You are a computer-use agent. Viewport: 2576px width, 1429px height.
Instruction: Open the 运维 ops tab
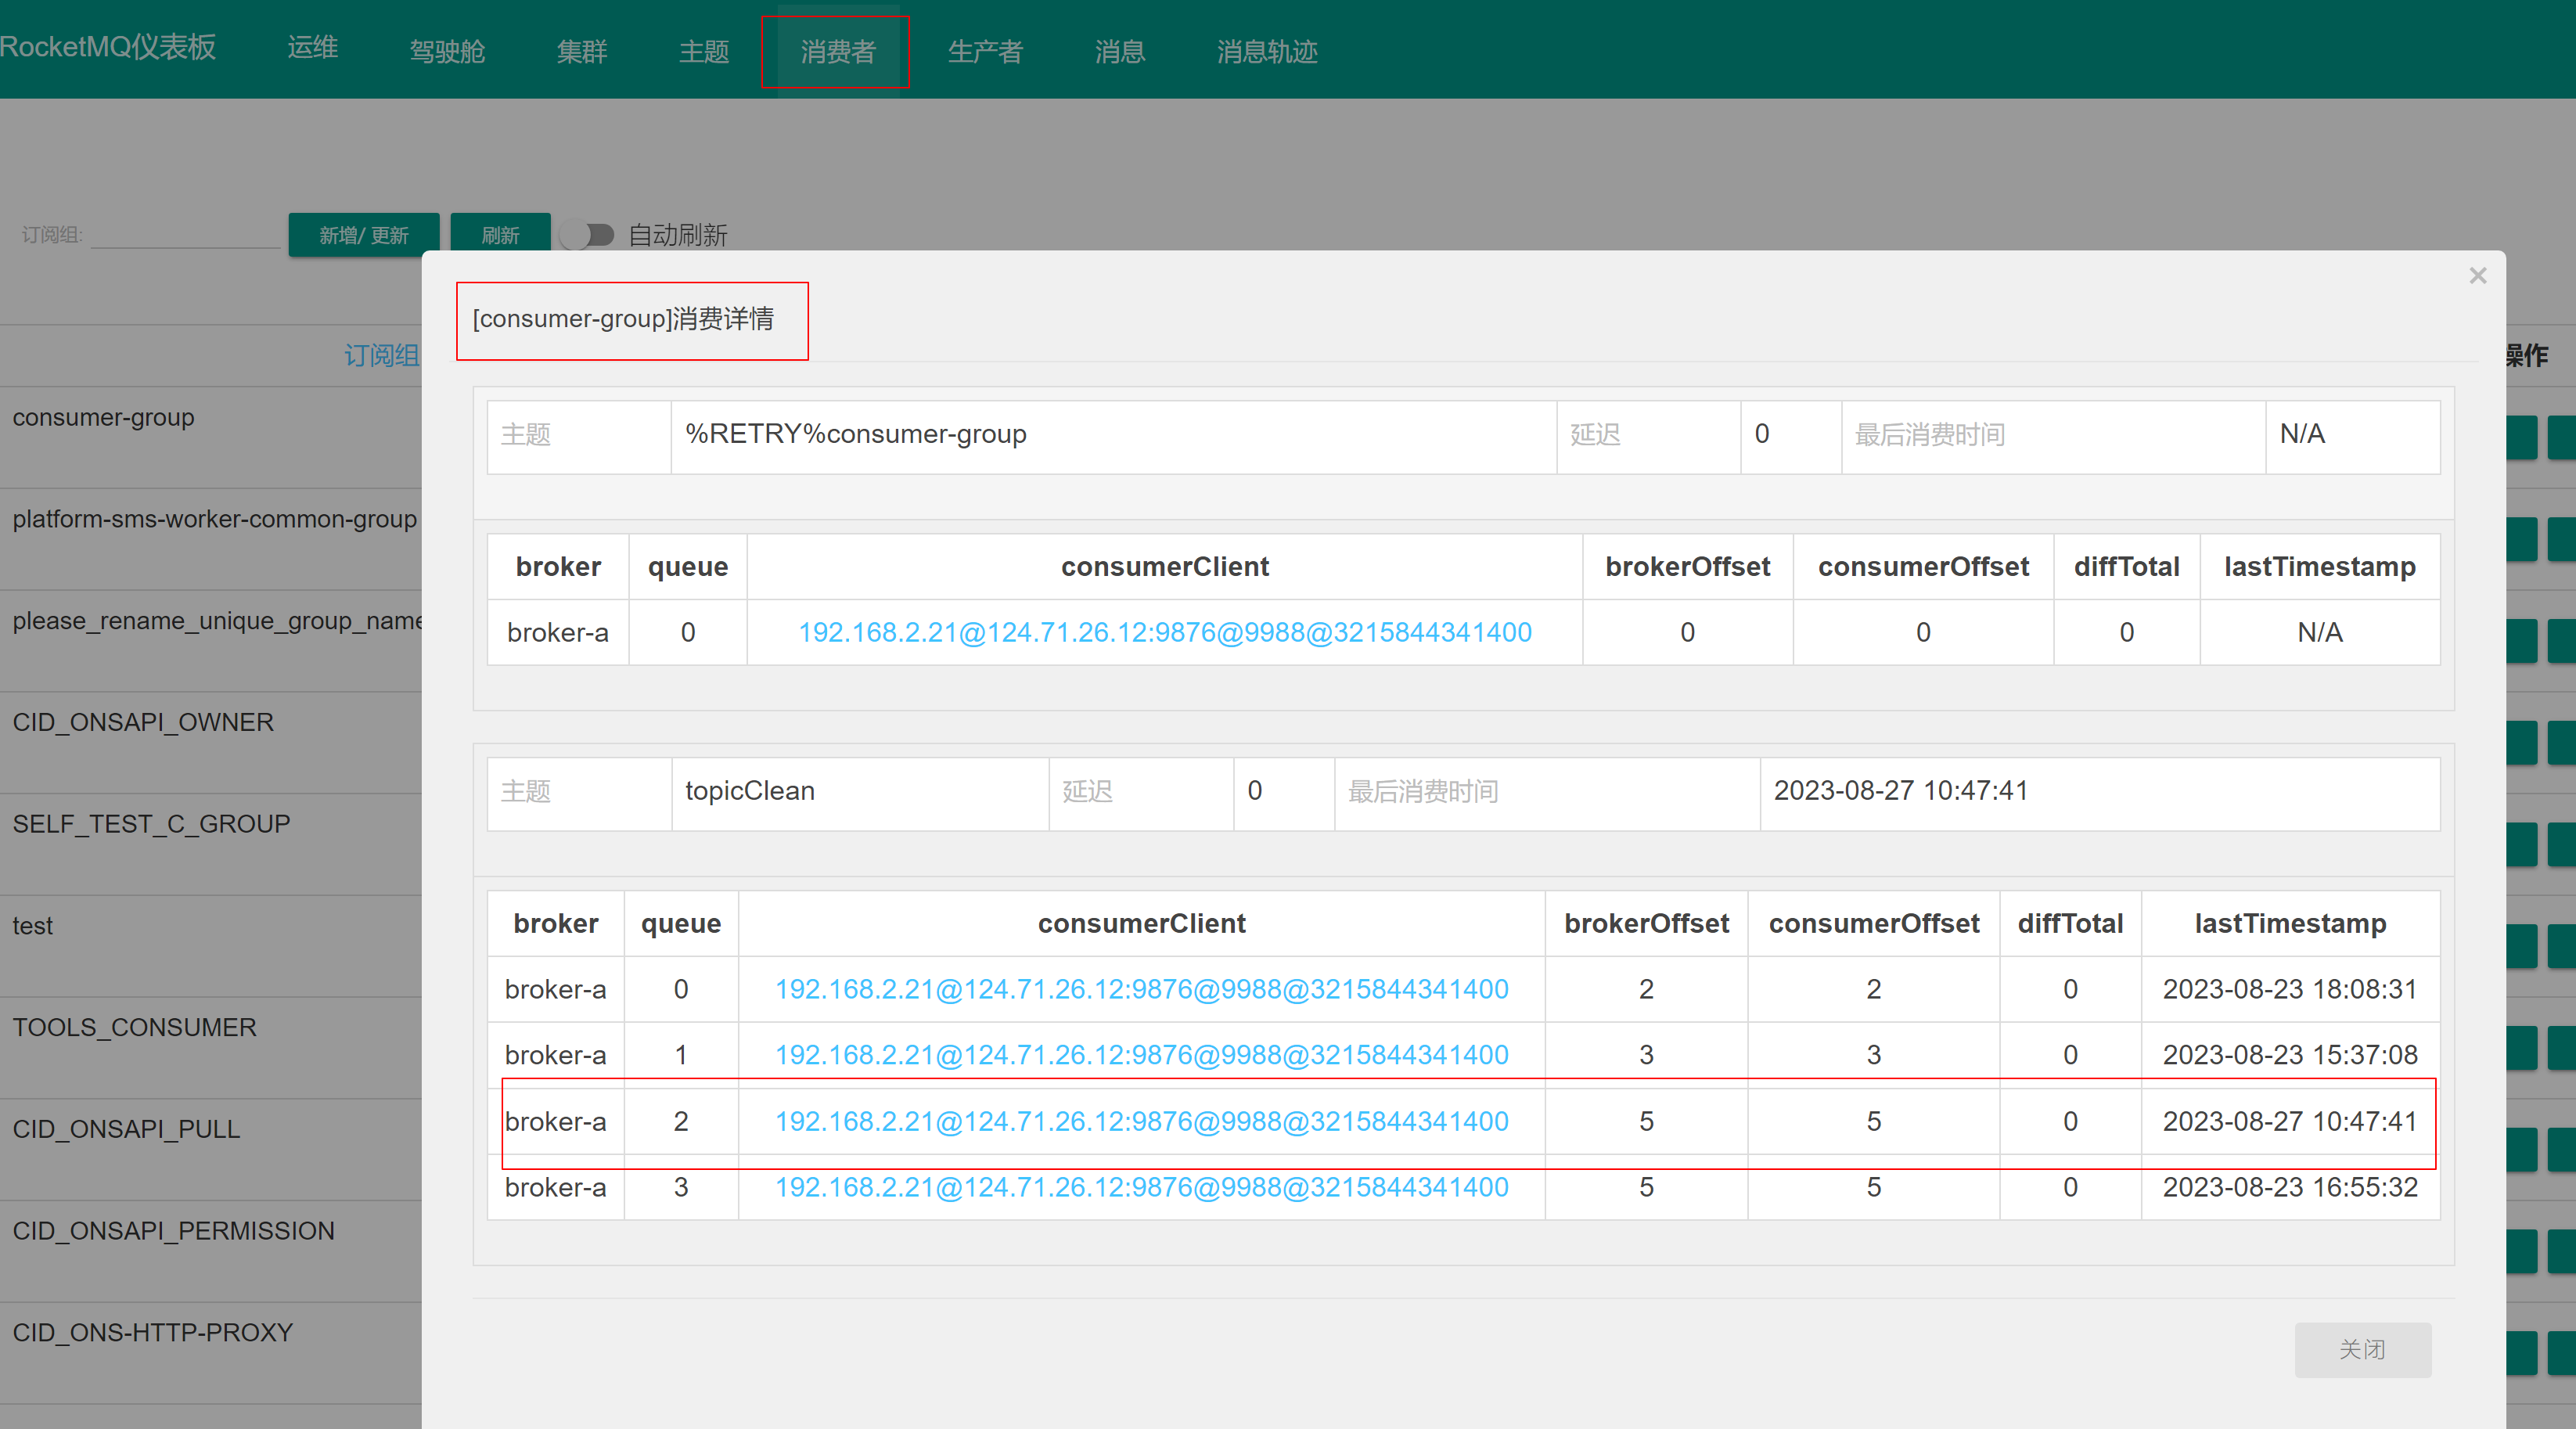pos(313,48)
